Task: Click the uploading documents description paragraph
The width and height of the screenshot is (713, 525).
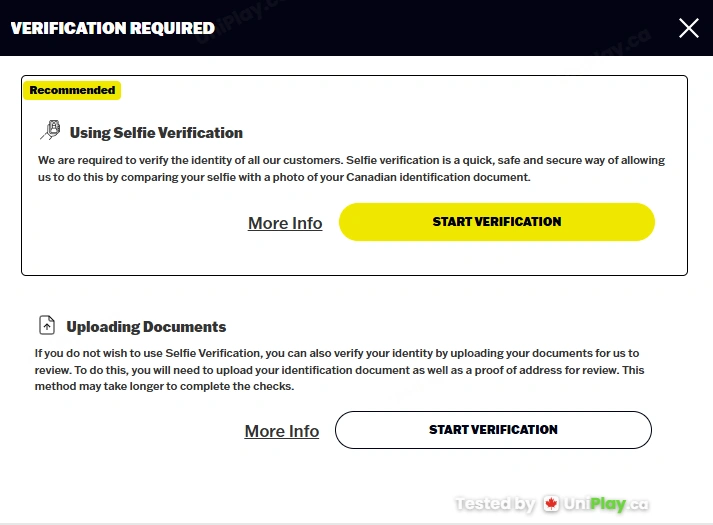Action: 339,370
